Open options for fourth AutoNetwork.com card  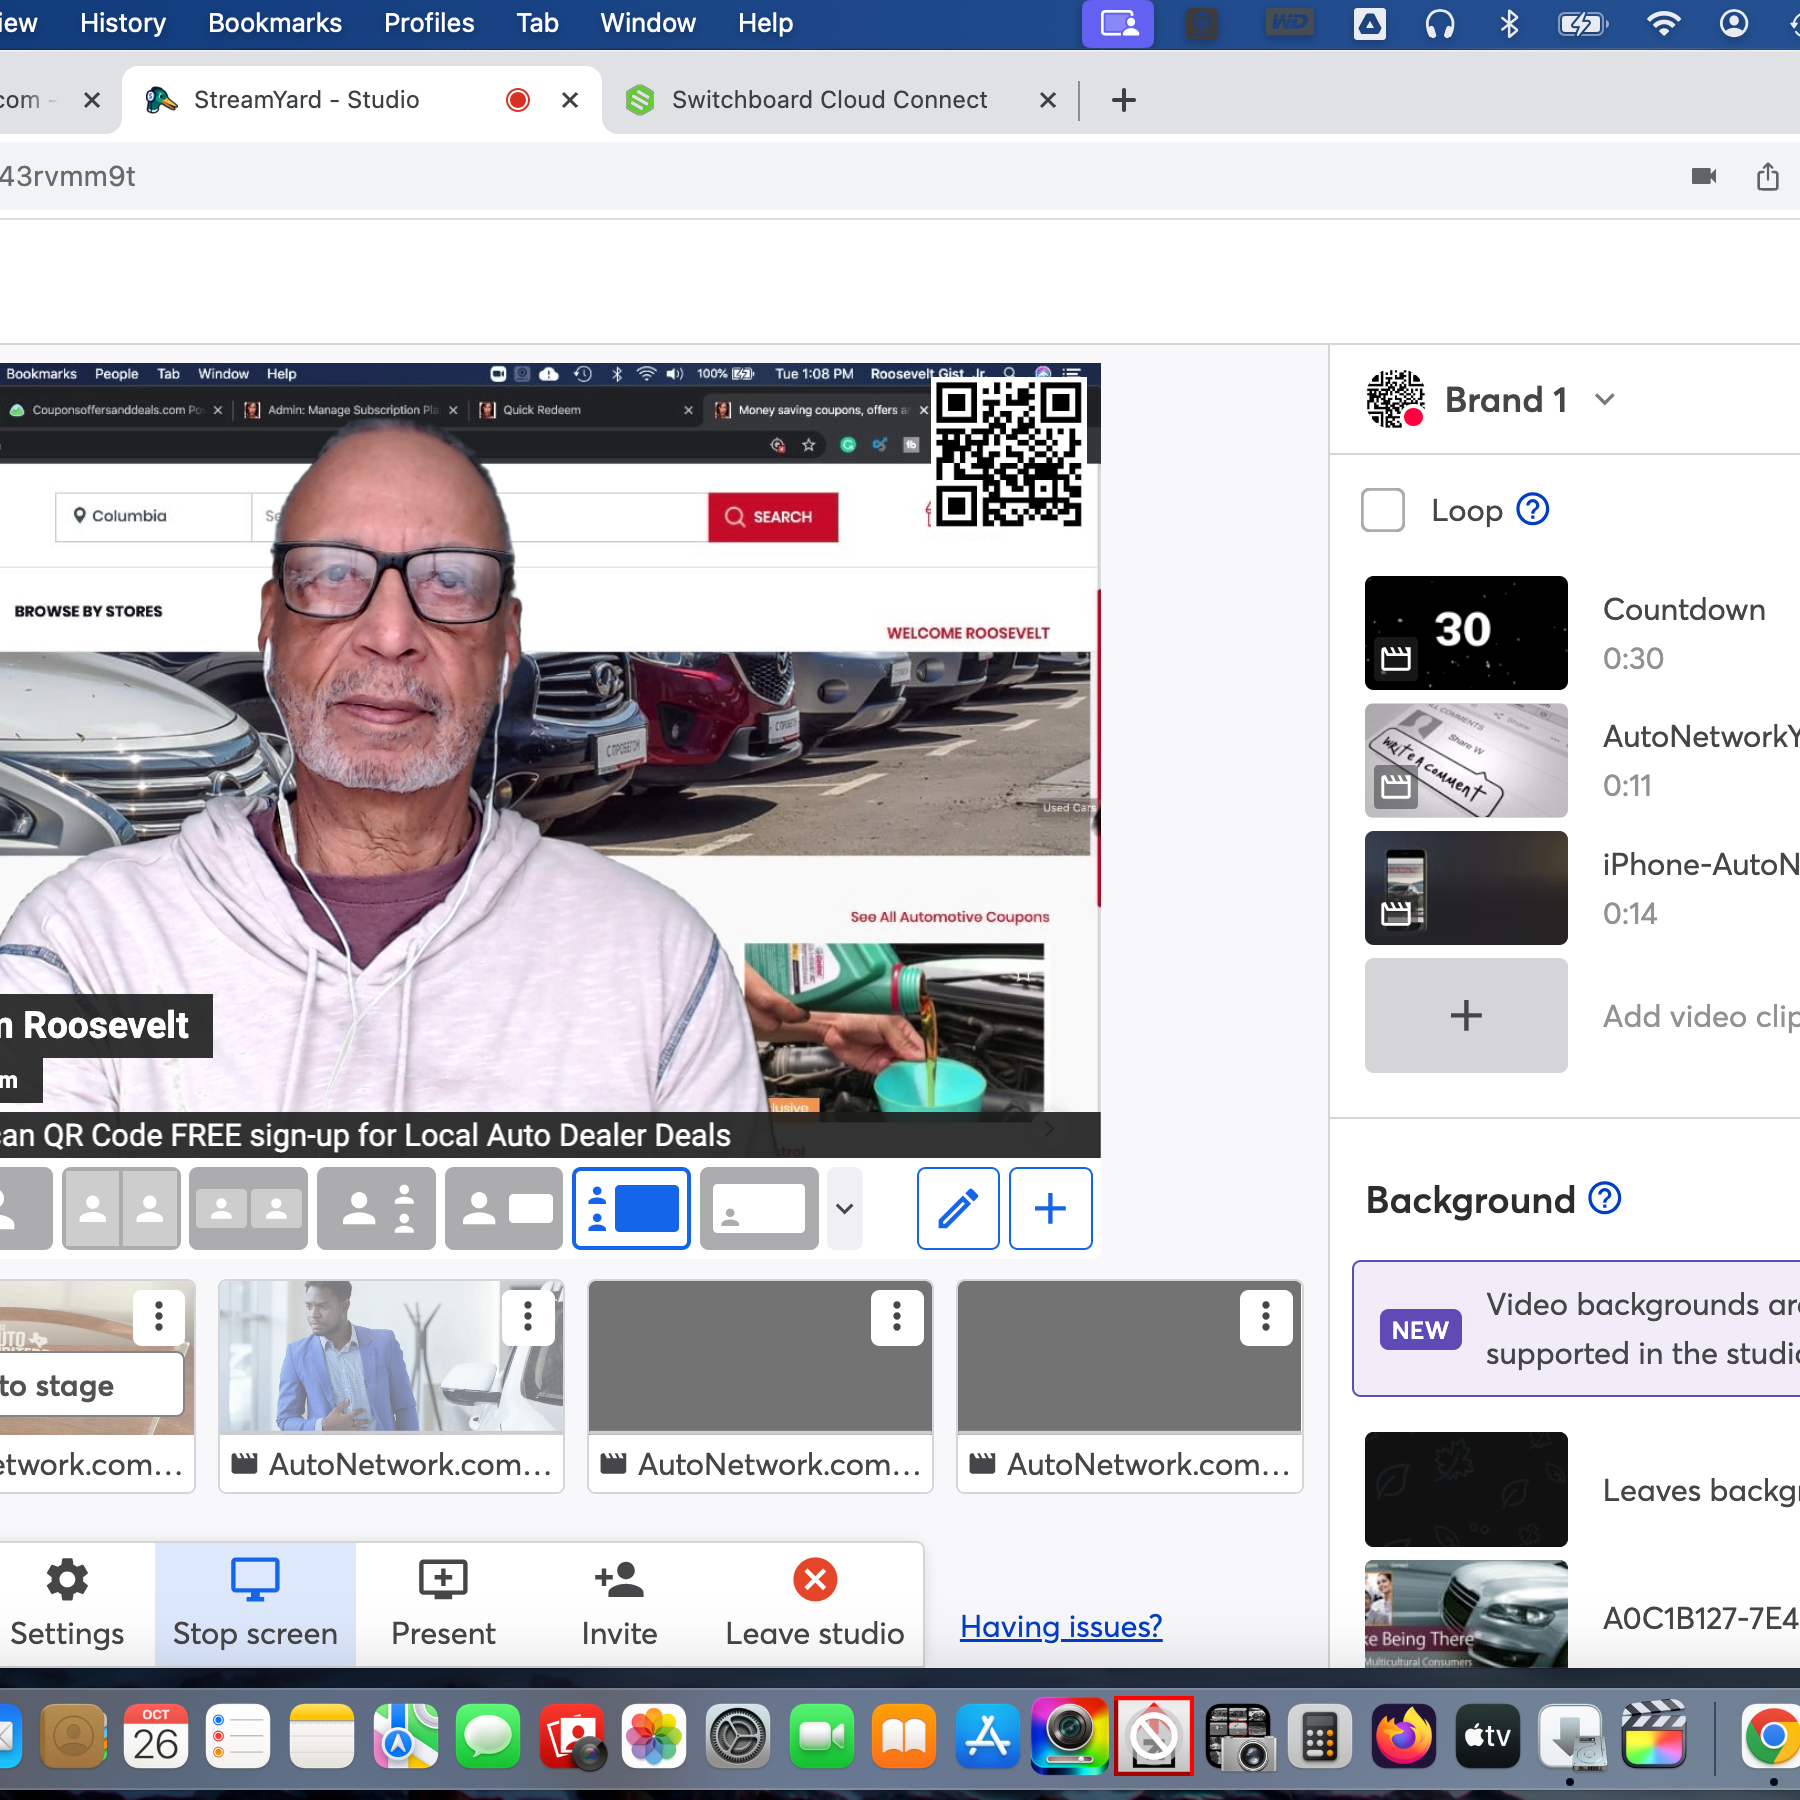coord(1266,1317)
